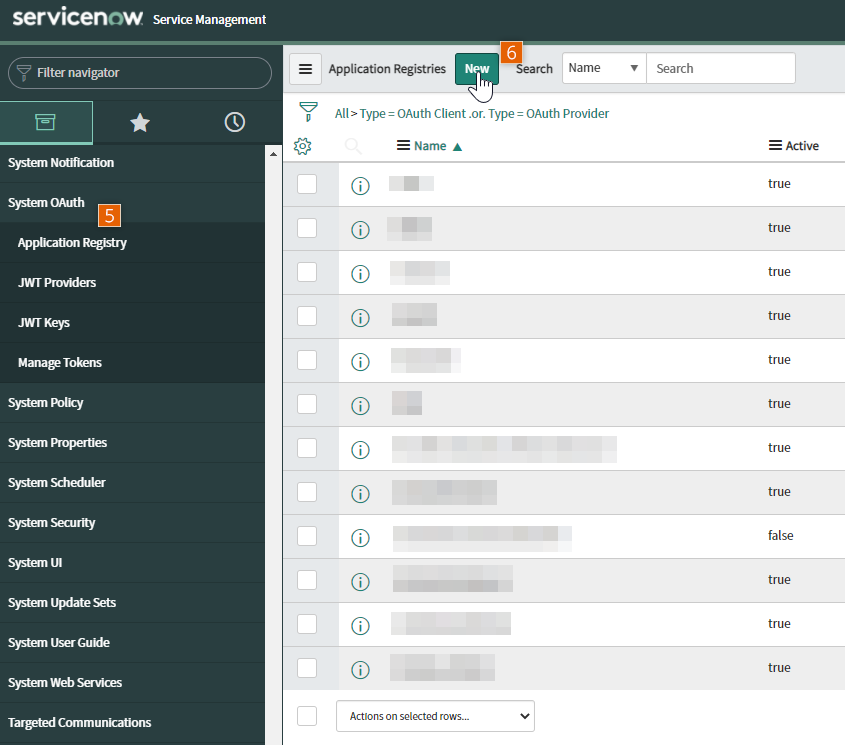Sort by the Active column header

pos(802,146)
